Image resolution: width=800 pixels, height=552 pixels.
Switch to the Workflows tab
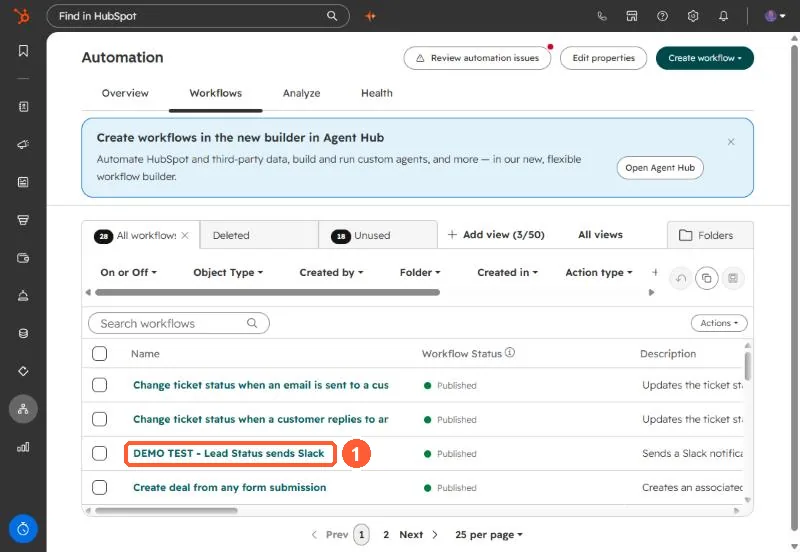(x=216, y=93)
